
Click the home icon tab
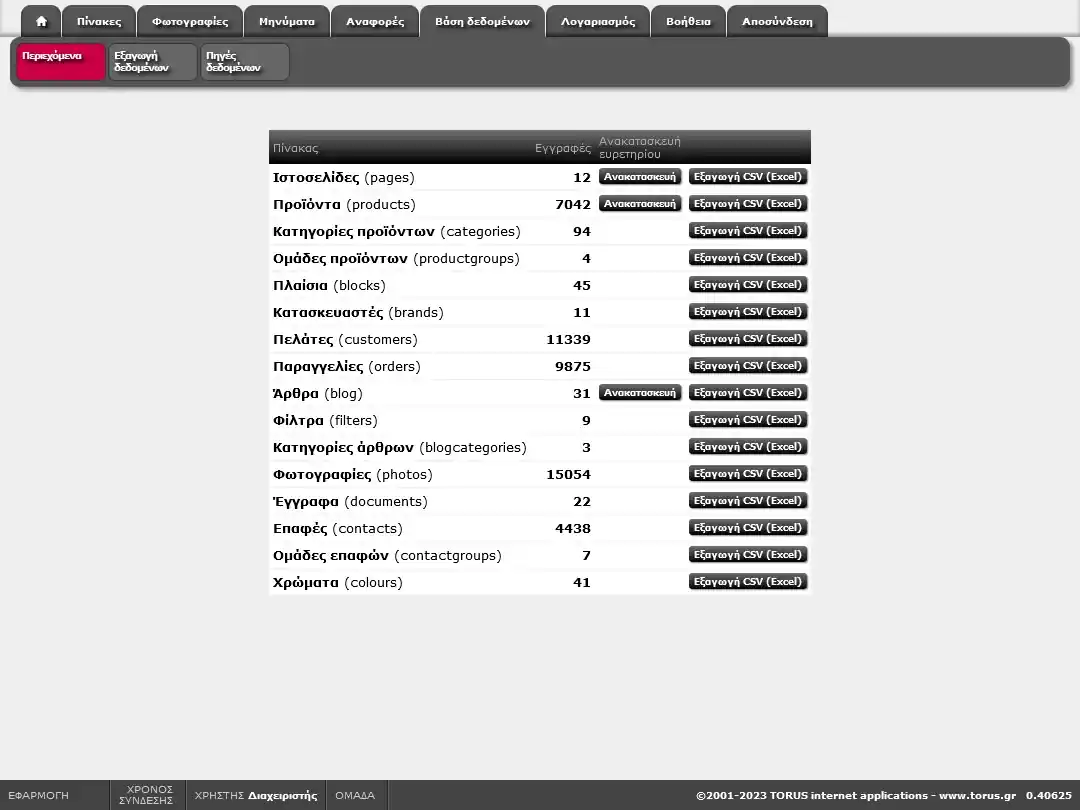click(x=41, y=21)
